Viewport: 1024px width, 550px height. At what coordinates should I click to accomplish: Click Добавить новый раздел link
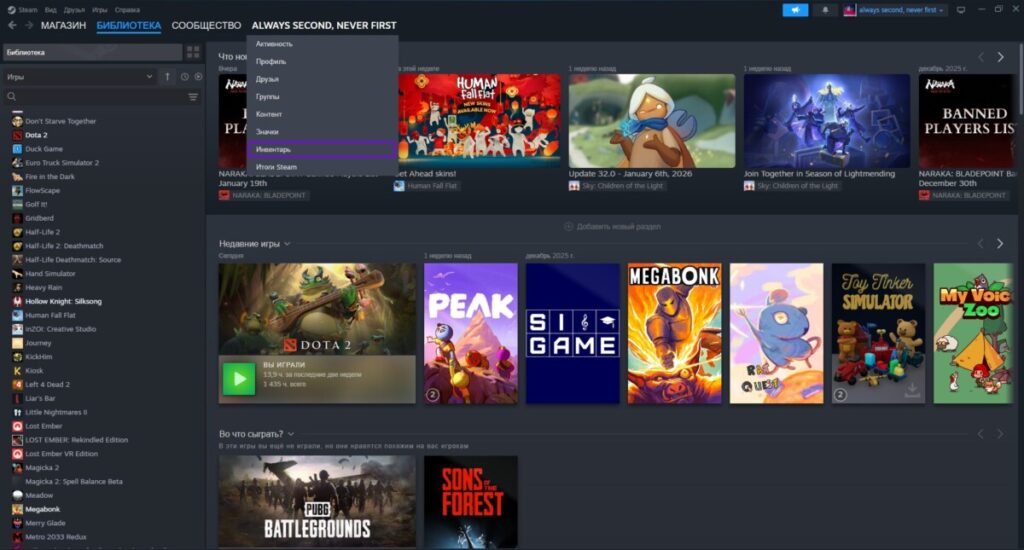(618, 227)
